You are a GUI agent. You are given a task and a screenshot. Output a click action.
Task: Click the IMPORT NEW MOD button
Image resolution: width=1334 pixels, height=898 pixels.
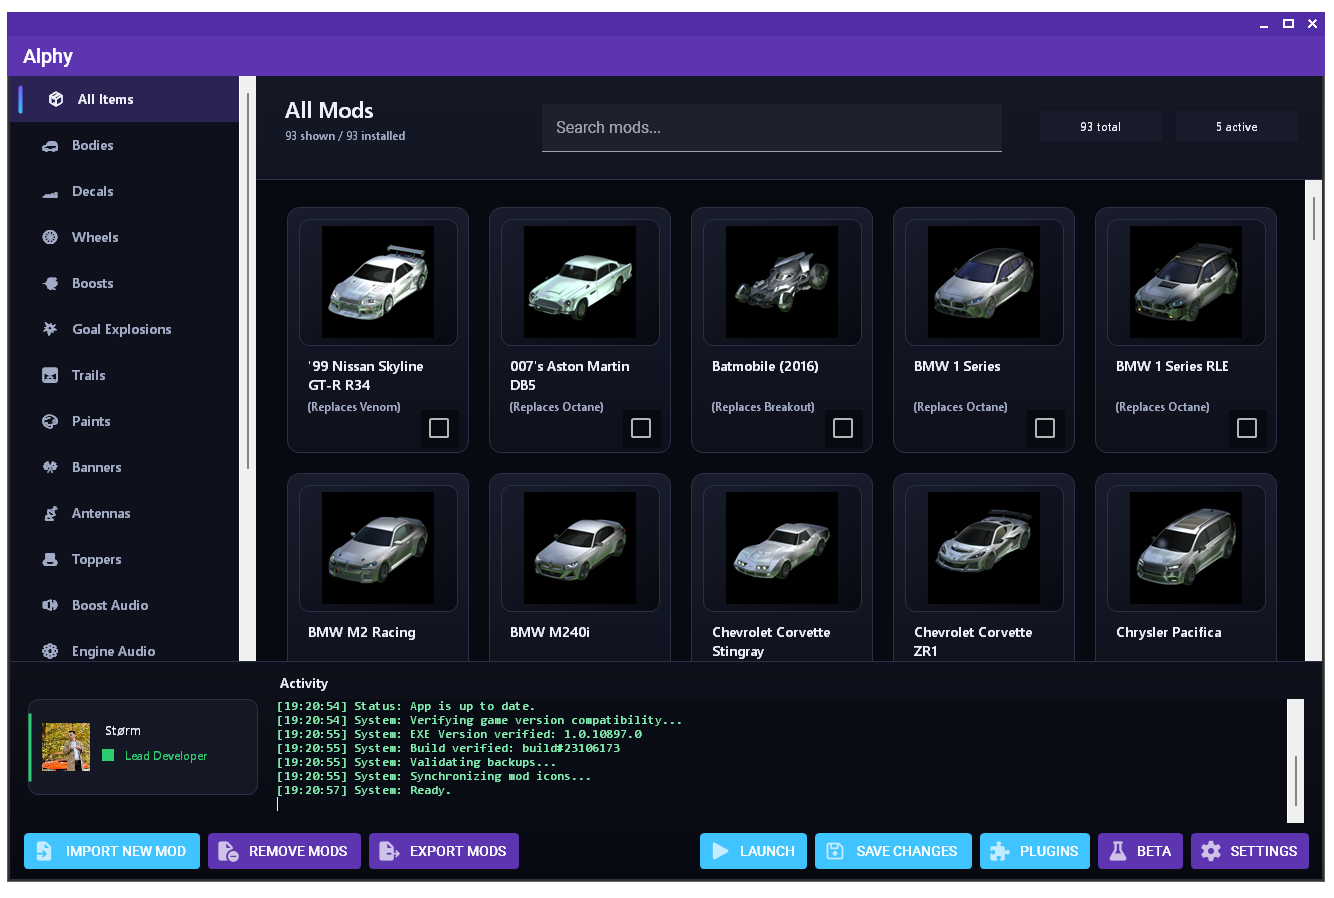point(112,851)
